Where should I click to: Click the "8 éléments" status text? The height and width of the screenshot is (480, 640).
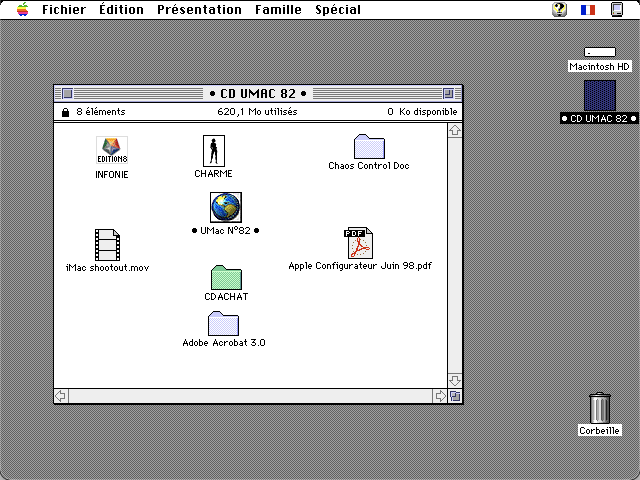[101, 112]
